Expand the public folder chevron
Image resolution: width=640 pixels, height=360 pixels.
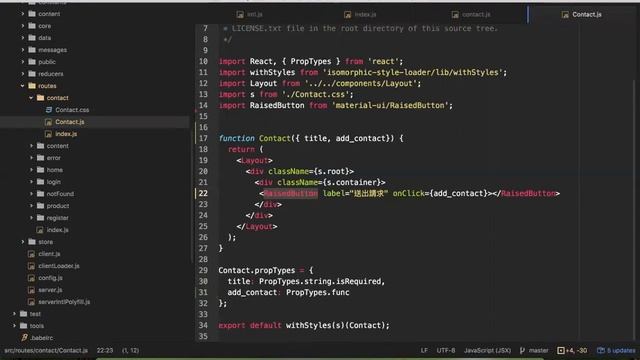click(23, 62)
